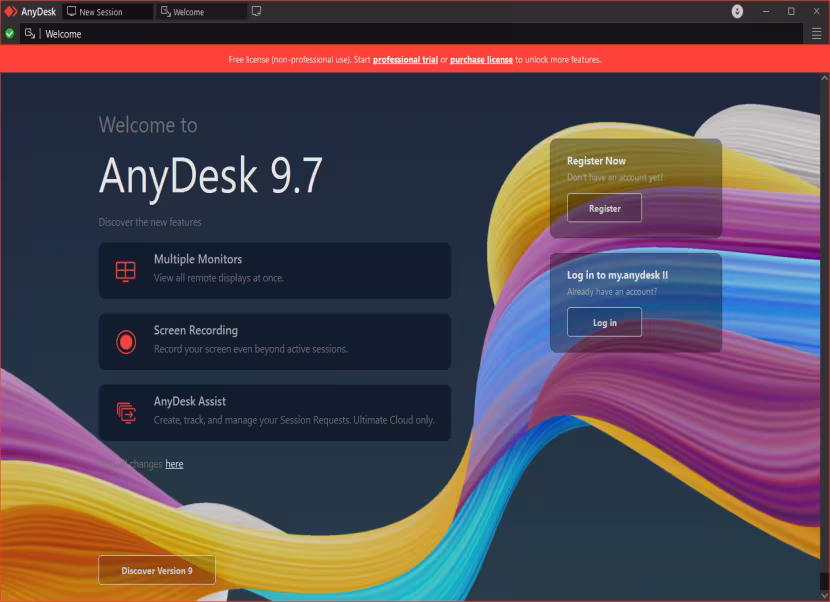The height and width of the screenshot is (602, 830).
Task: Click the address bar page icon beside Welcome
Action: [x=30, y=33]
